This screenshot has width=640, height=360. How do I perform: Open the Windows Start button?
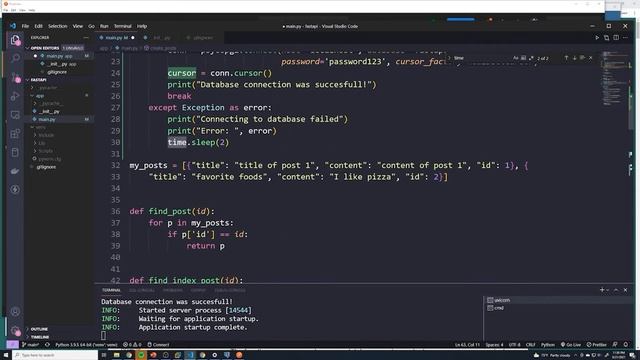[x=7, y=355]
